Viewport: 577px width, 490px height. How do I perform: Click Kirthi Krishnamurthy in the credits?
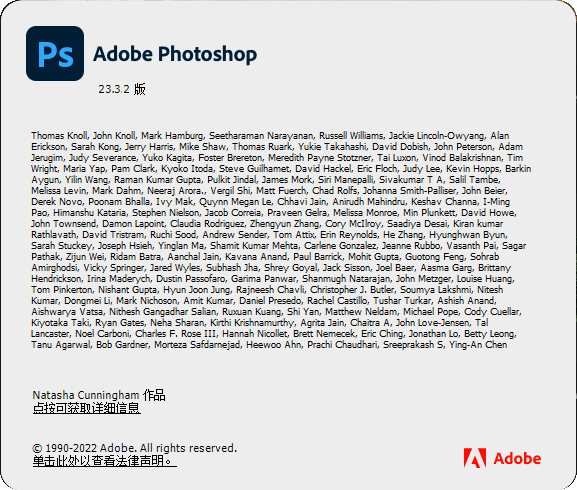[x=252, y=323]
